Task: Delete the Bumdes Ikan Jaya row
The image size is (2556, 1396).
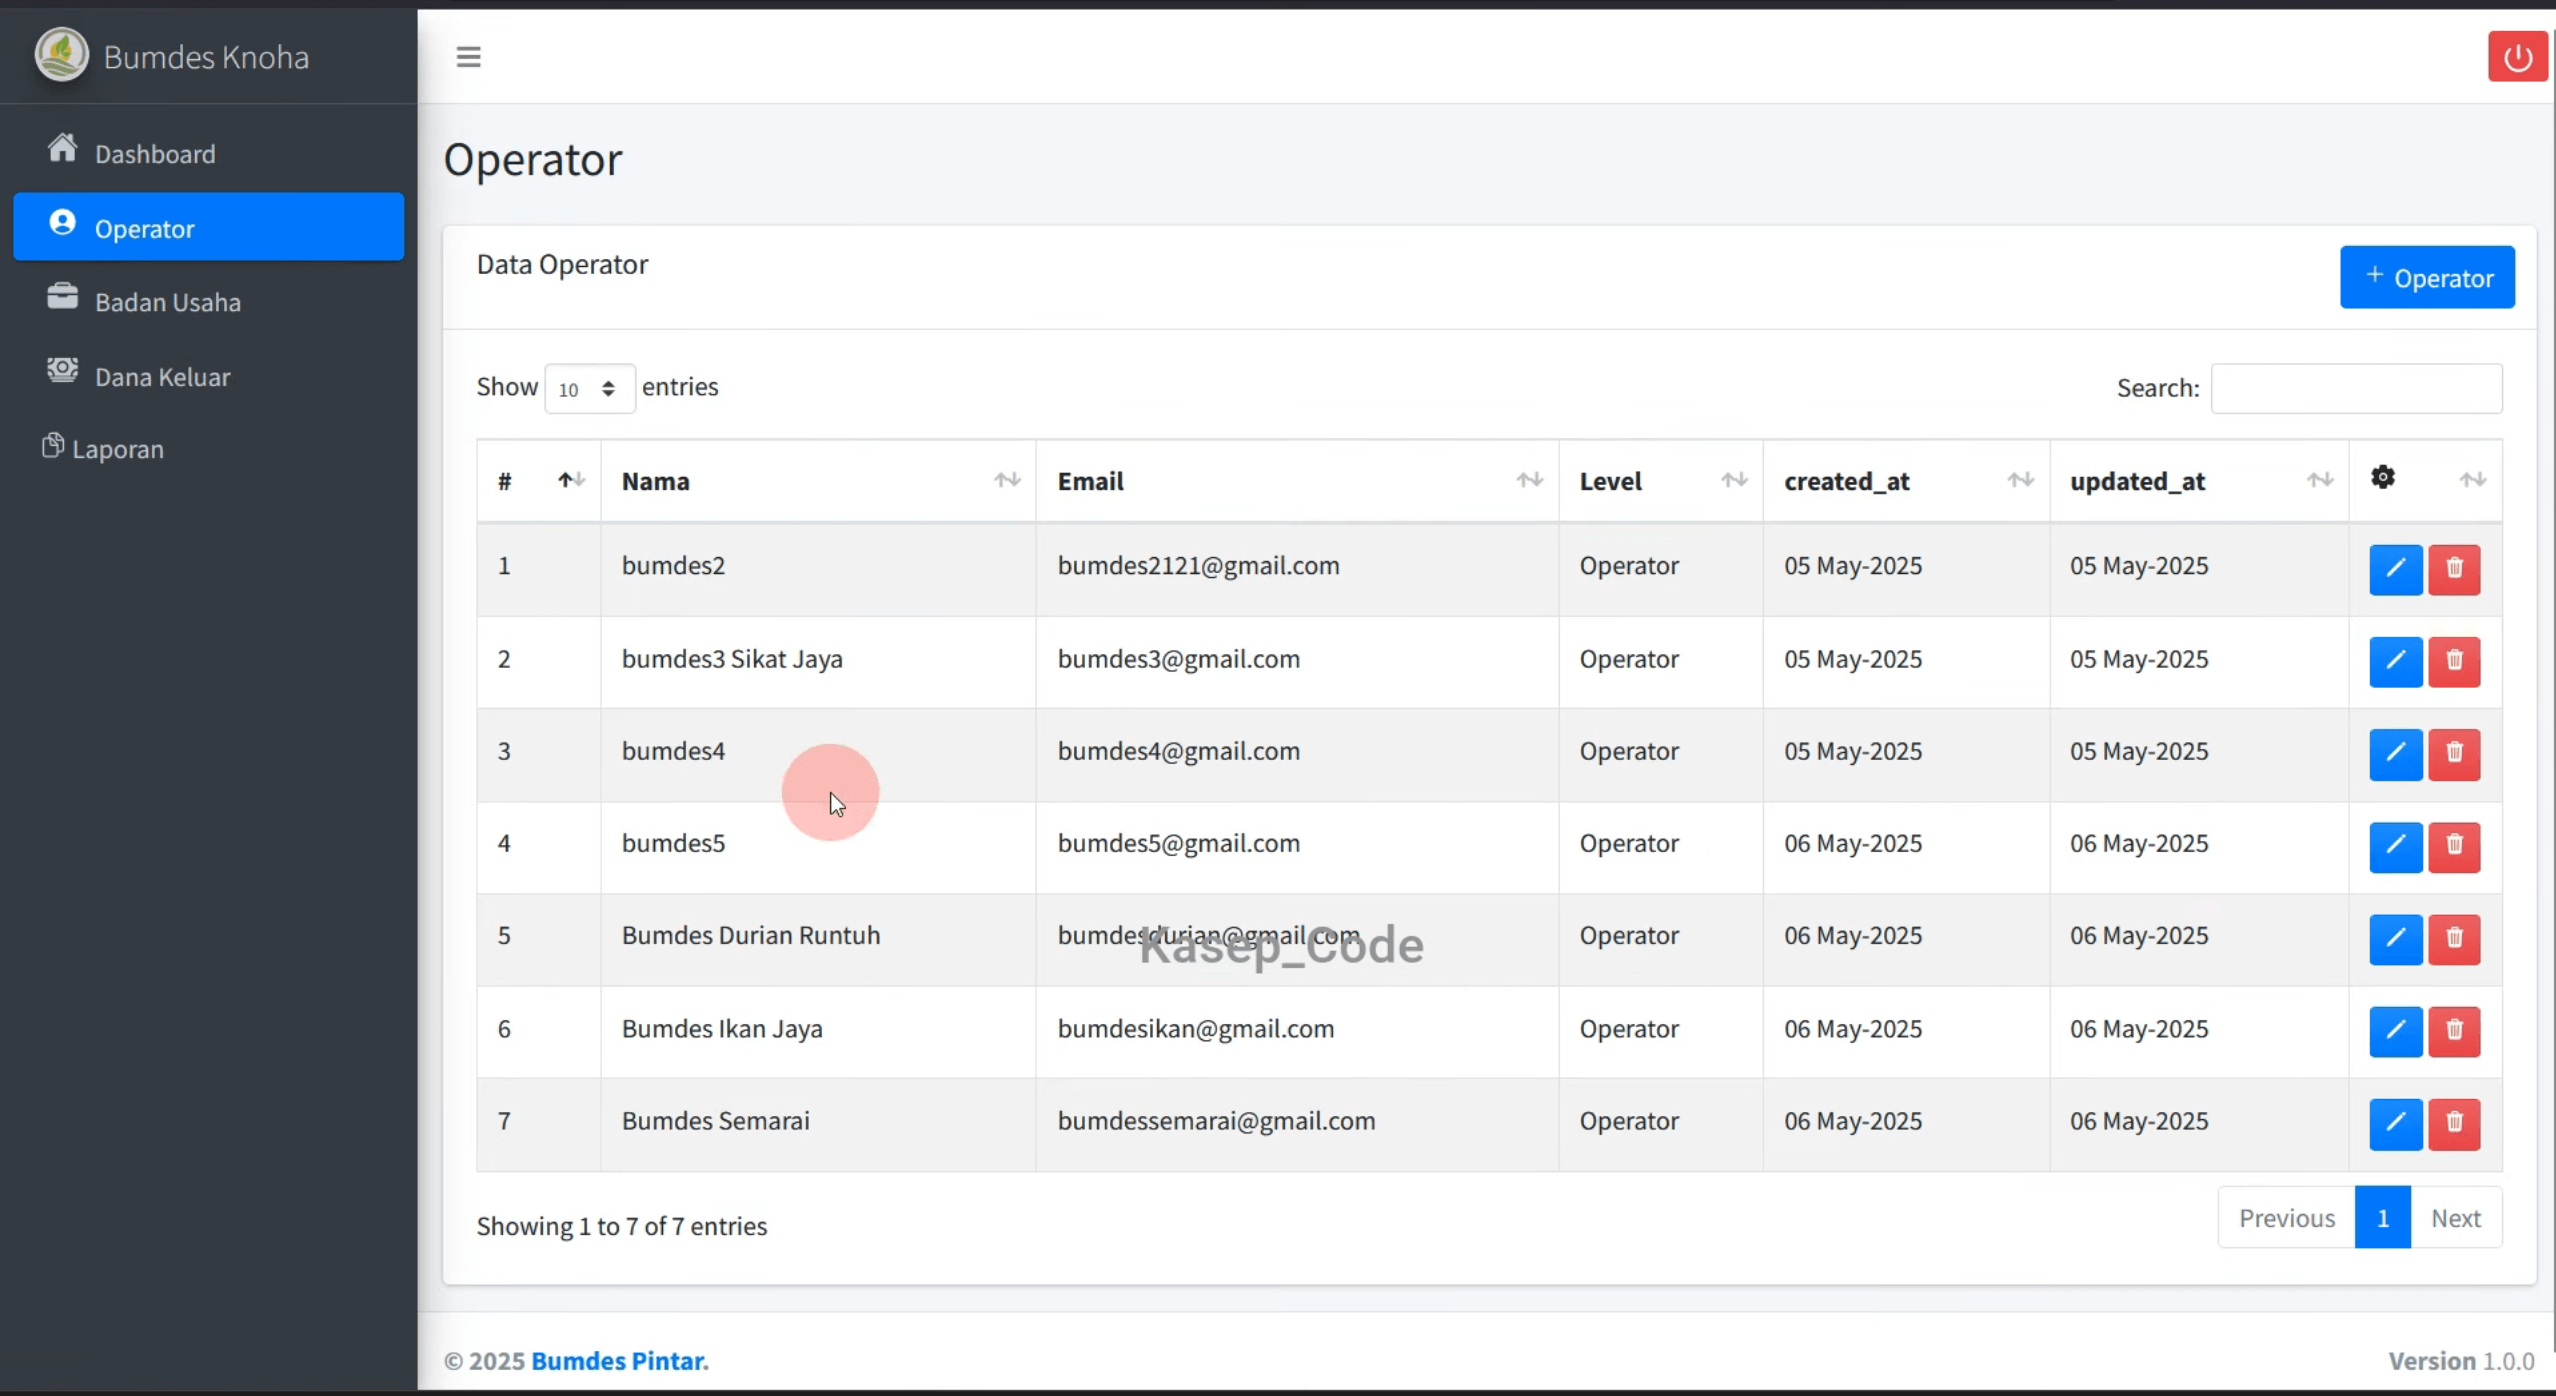Action: click(2454, 1031)
